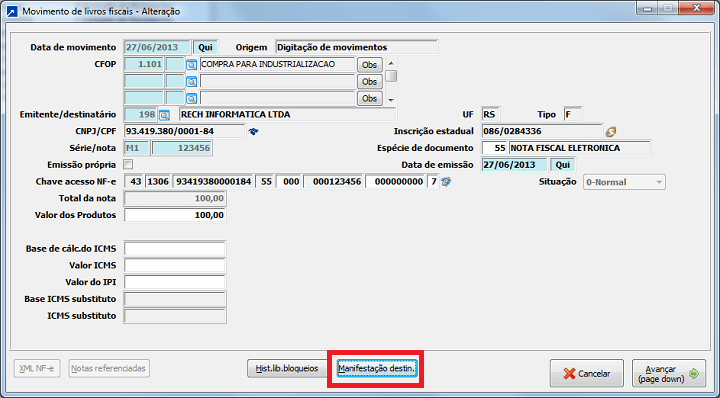Click Chave acesso segment 93419380000184
Image resolution: width=720 pixels, height=398 pixels.
(214, 182)
